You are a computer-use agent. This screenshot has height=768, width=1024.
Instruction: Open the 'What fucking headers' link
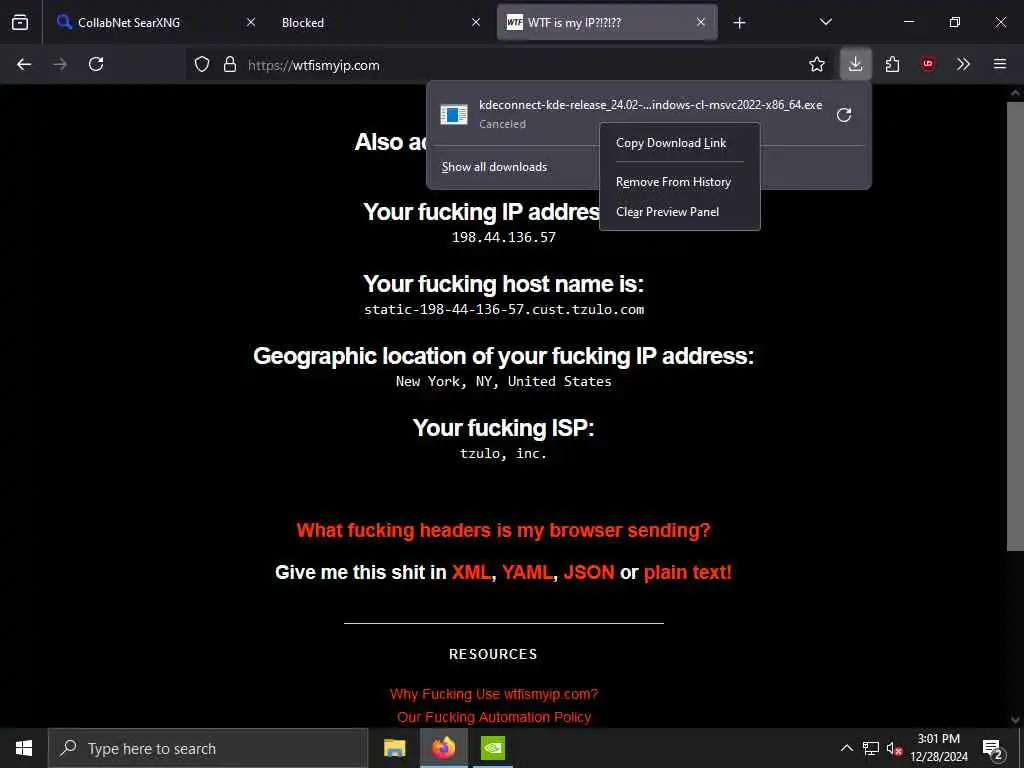(x=503, y=530)
